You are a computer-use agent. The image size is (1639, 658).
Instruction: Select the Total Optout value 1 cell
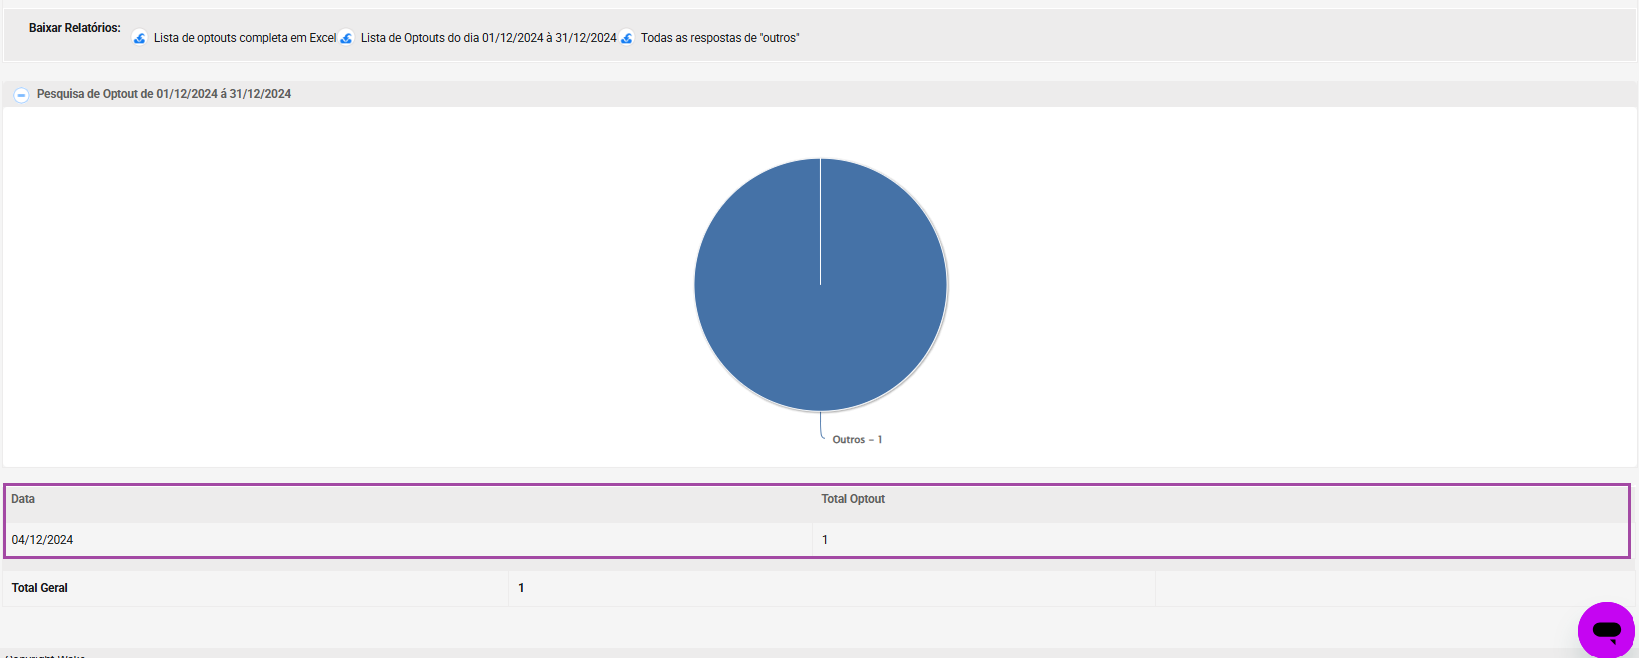coord(1221,540)
